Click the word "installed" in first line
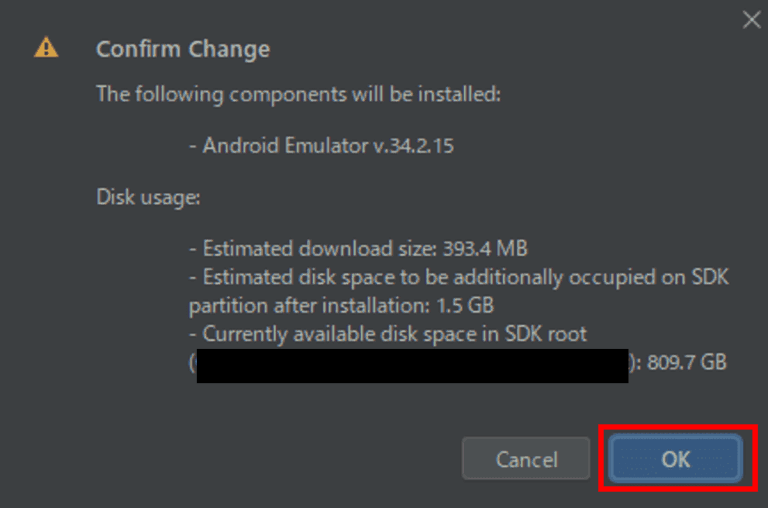768x508 pixels. click(462, 94)
